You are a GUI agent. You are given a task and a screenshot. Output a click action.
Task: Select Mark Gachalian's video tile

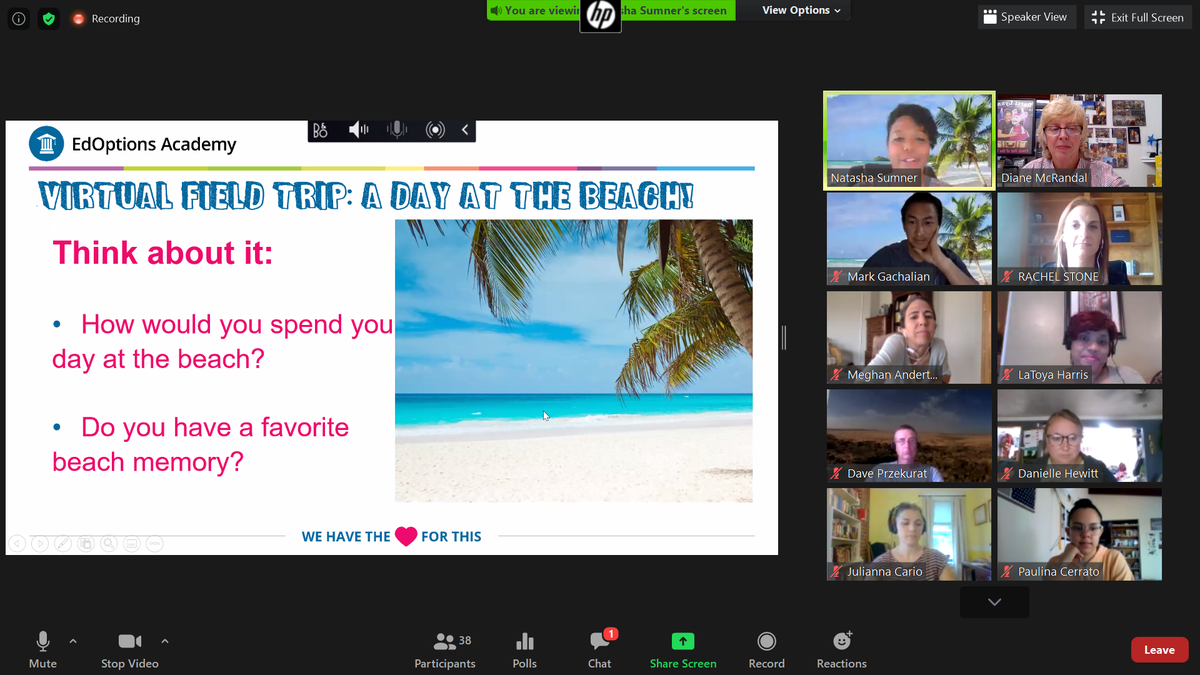pyautogui.click(x=909, y=239)
